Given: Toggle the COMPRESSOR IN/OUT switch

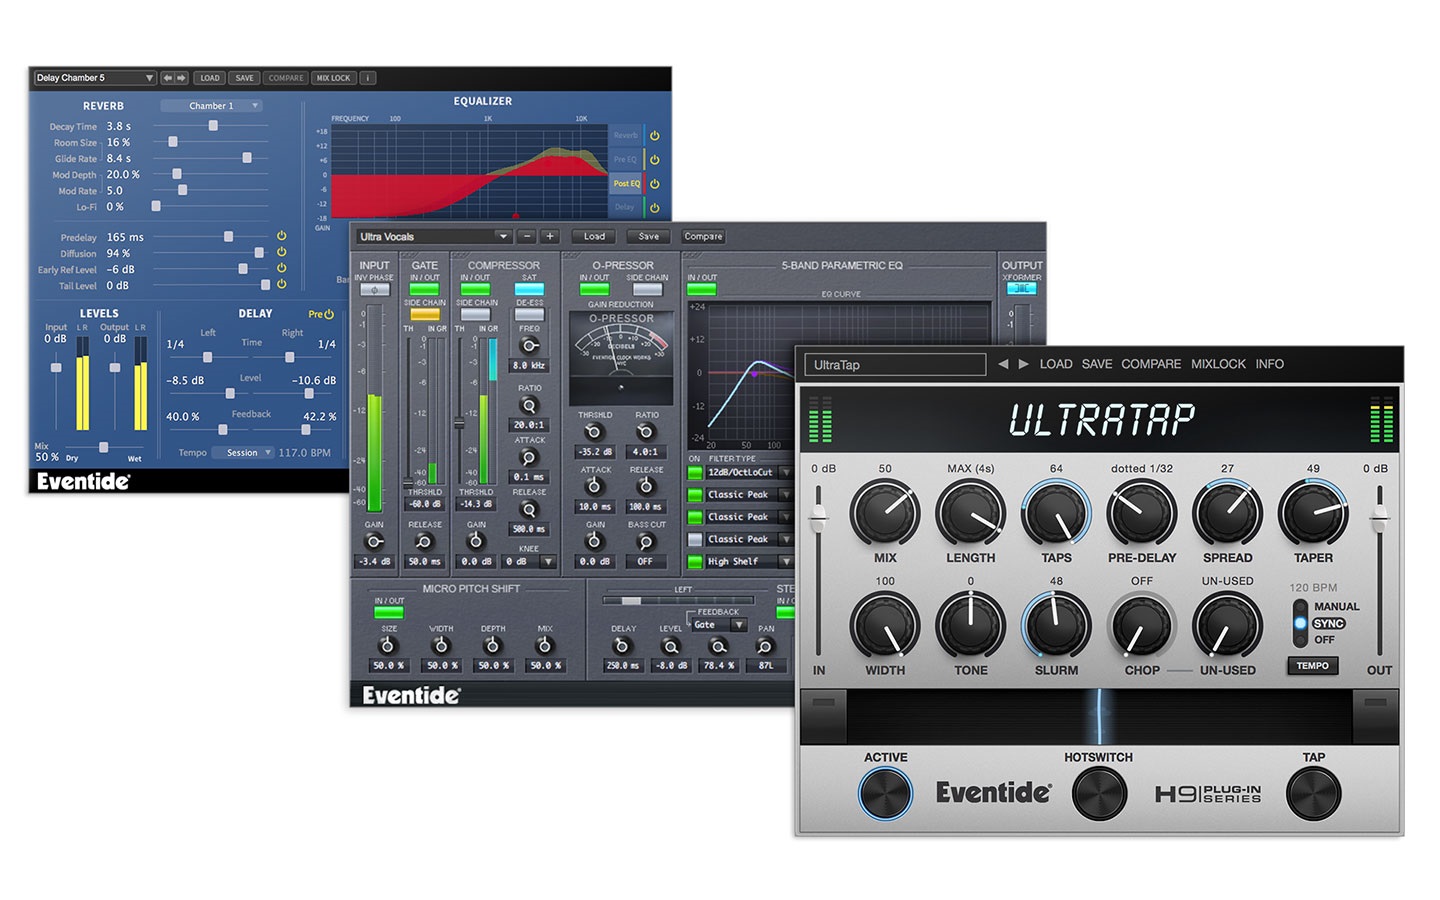Looking at the screenshot, I should (475, 290).
